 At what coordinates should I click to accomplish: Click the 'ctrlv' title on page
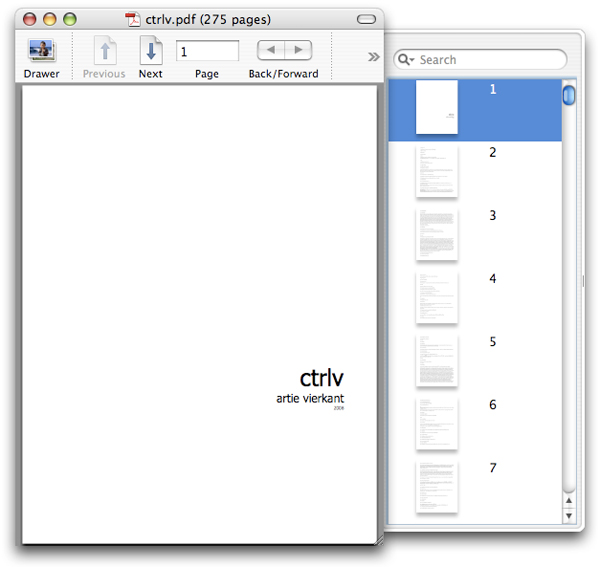(321, 378)
